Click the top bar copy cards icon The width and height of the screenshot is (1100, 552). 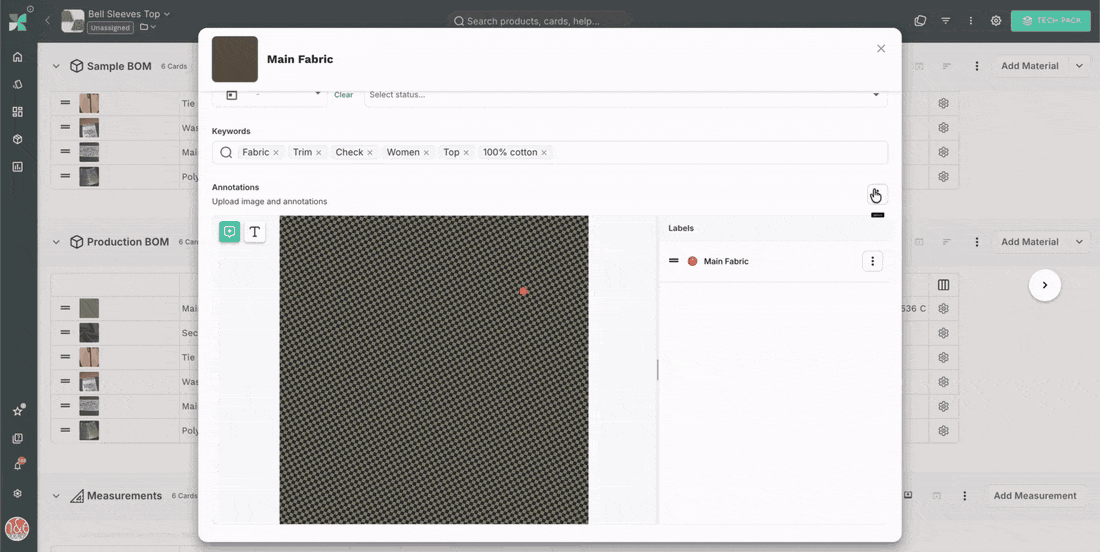(920, 20)
